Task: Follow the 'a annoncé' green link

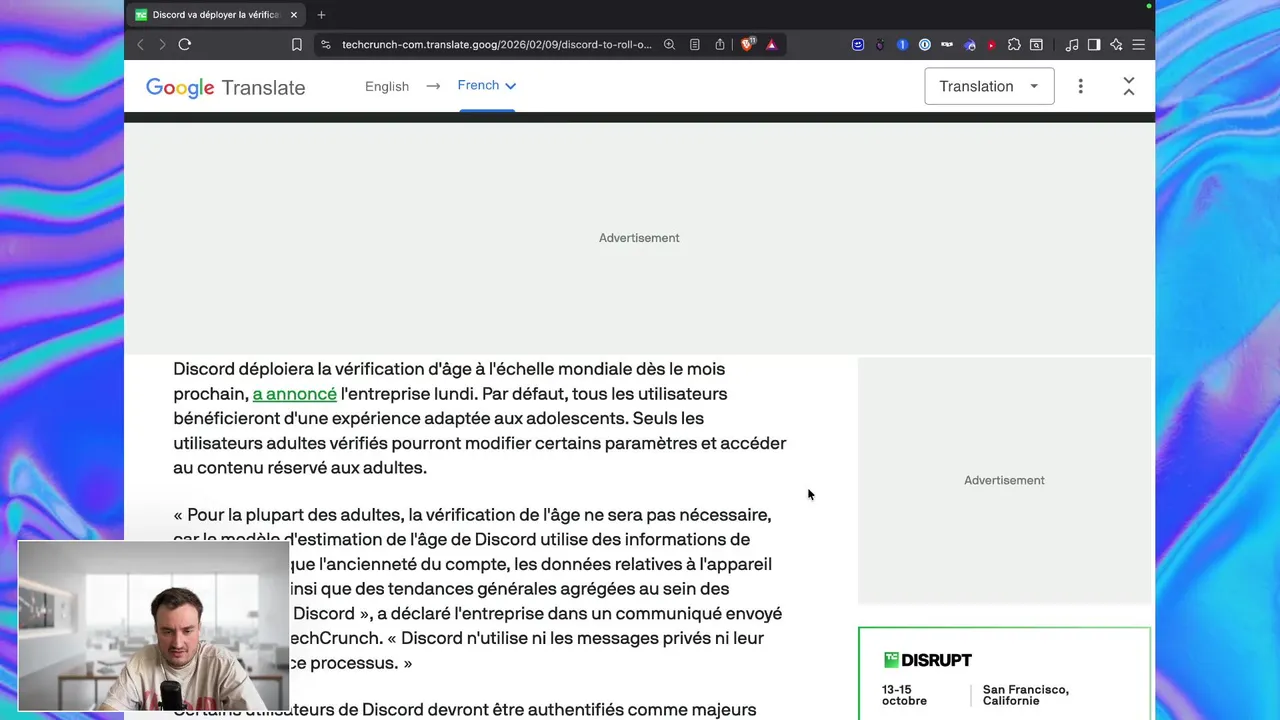Action: coord(294,394)
